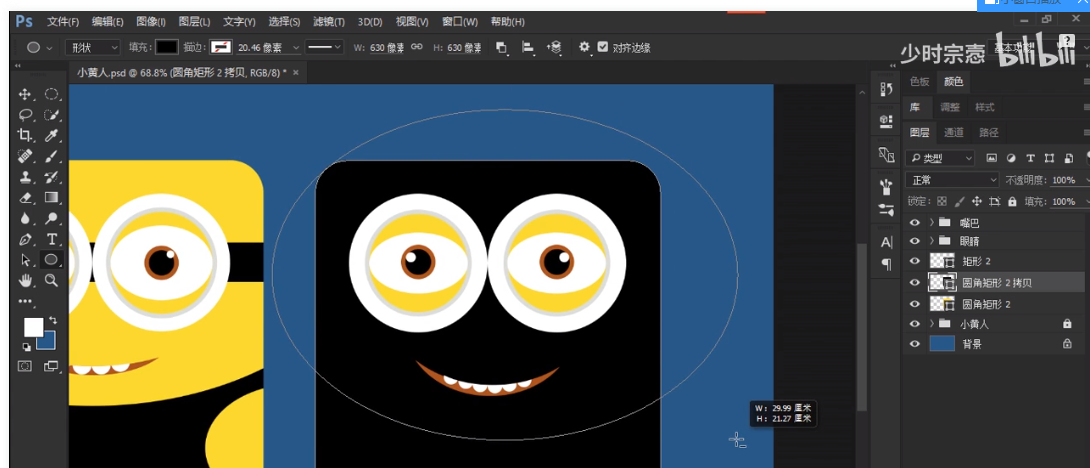Image resolution: width=1090 pixels, height=468 pixels.
Task: Select the Eraser tool
Action: pyautogui.click(x=26, y=198)
